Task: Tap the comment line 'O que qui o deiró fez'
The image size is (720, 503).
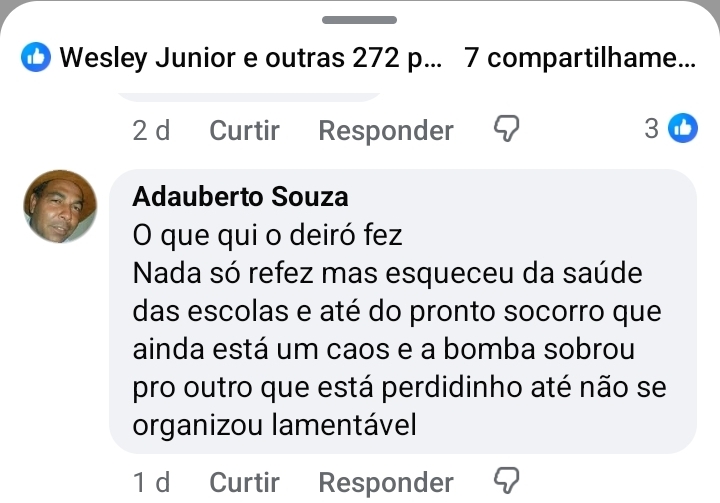Action: pyautogui.click(x=267, y=235)
